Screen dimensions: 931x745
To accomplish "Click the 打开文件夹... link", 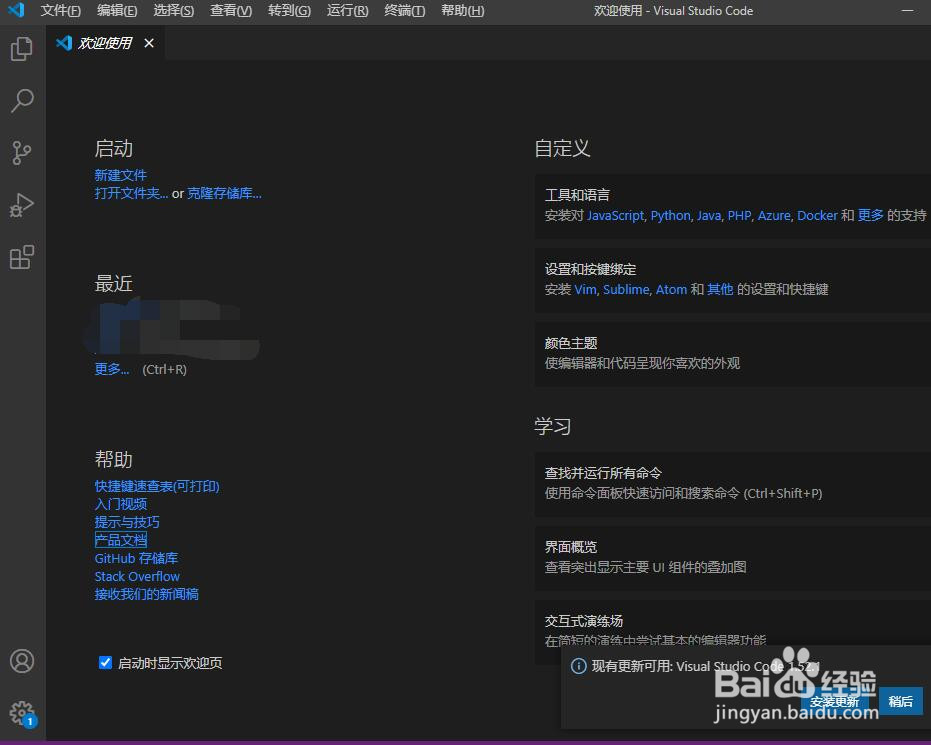I will (131, 193).
